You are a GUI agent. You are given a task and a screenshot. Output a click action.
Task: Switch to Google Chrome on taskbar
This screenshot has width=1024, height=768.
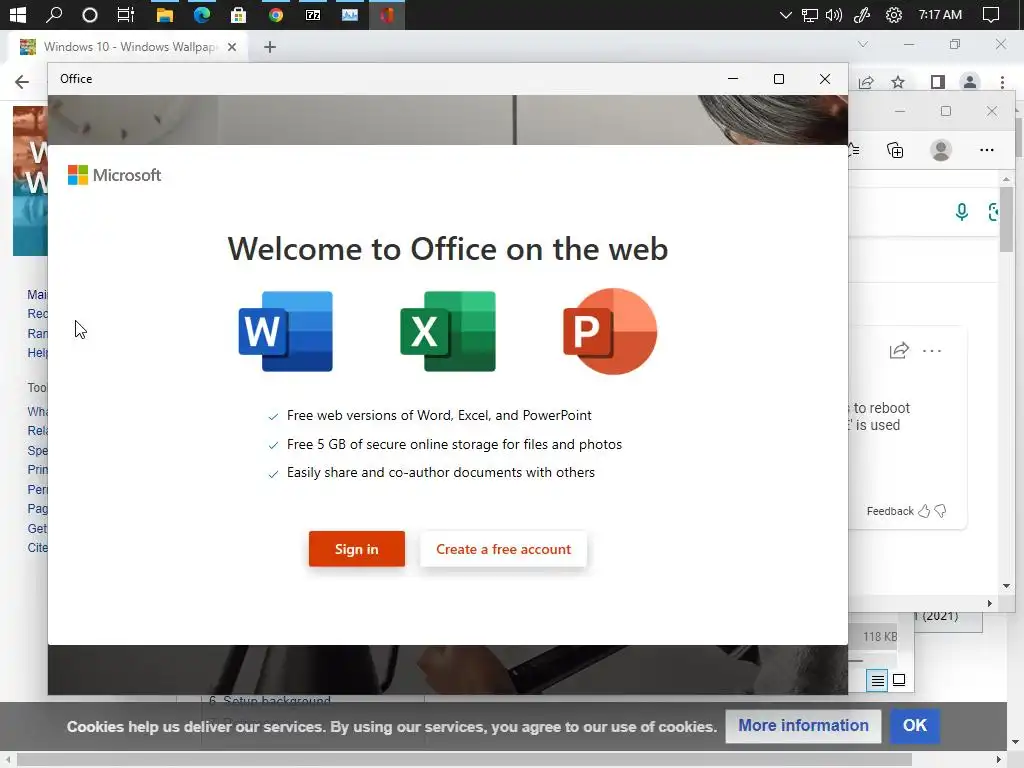pyautogui.click(x=276, y=14)
